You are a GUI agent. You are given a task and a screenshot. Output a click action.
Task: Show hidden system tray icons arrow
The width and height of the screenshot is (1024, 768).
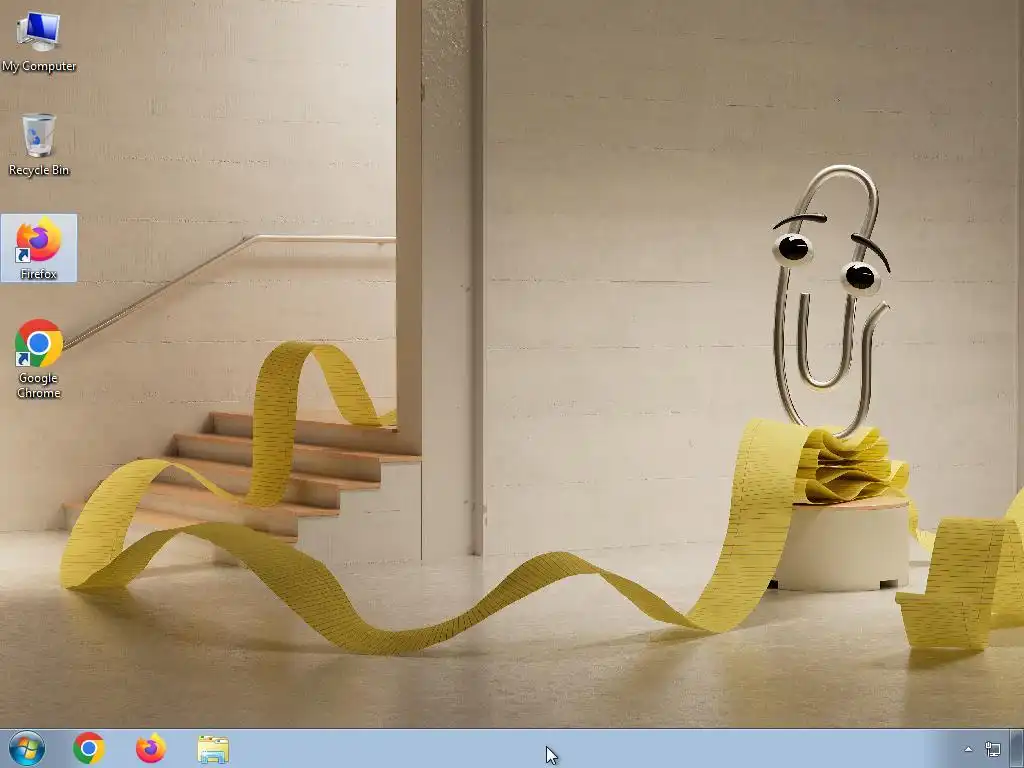(968, 749)
